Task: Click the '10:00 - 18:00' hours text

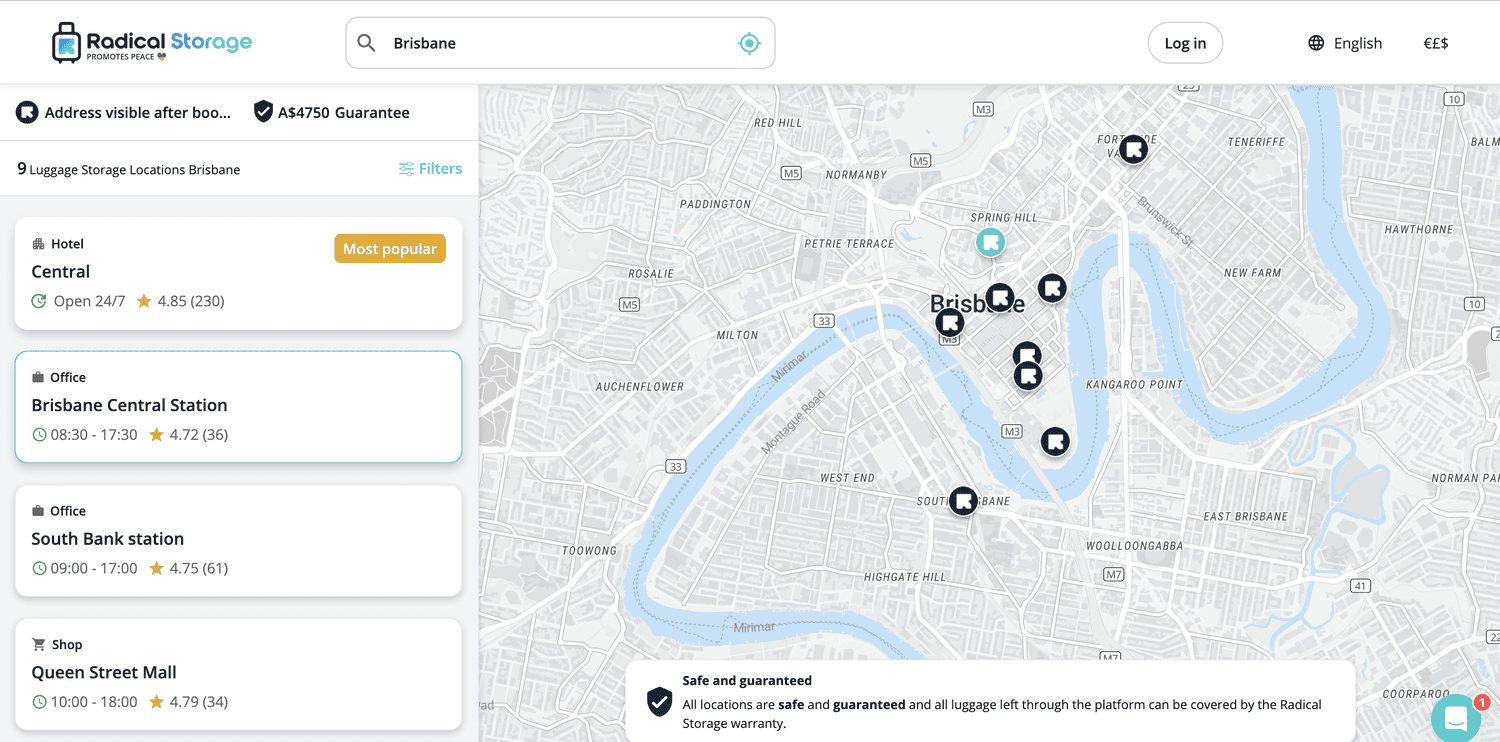Action: (x=94, y=702)
